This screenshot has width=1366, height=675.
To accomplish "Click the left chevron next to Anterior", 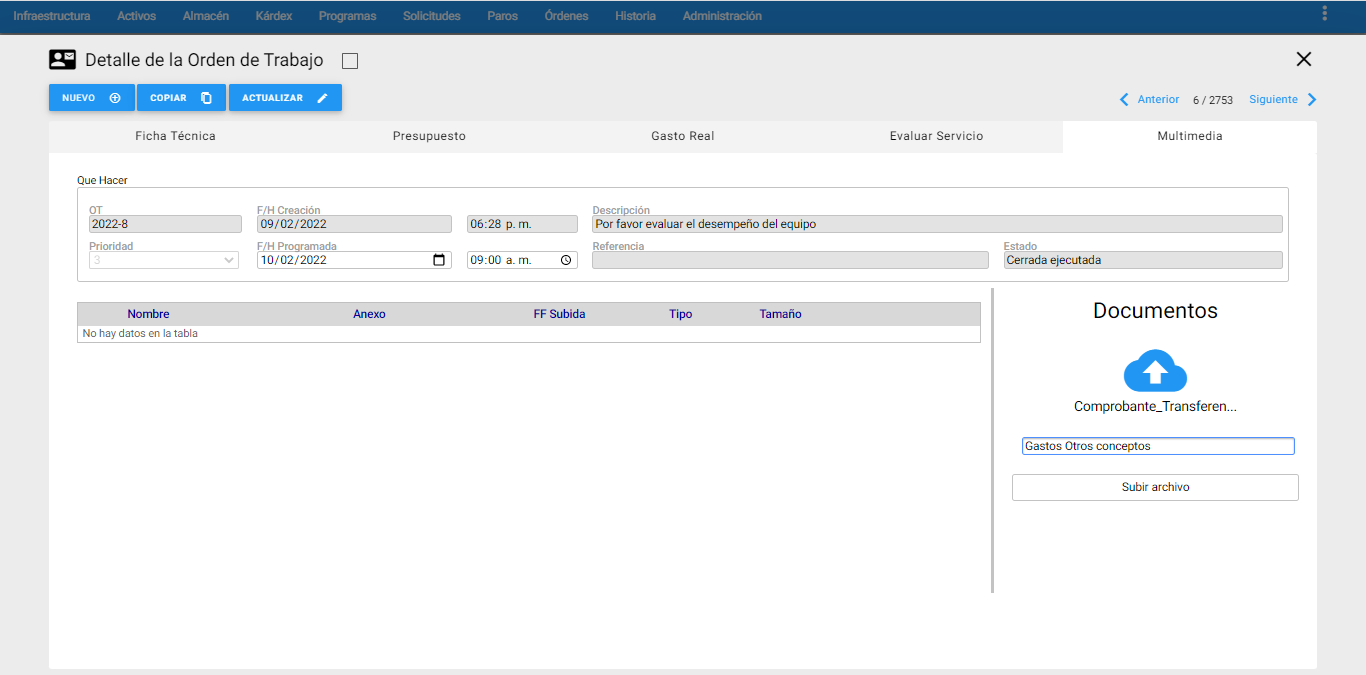I will click(x=1124, y=100).
